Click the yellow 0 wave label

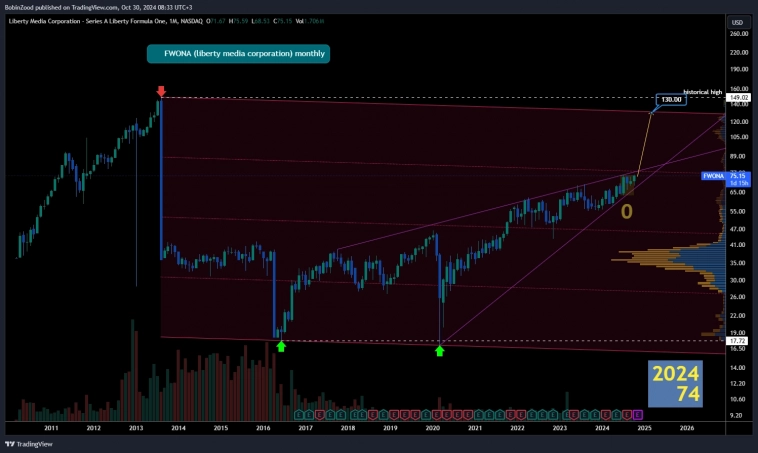tap(627, 211)
